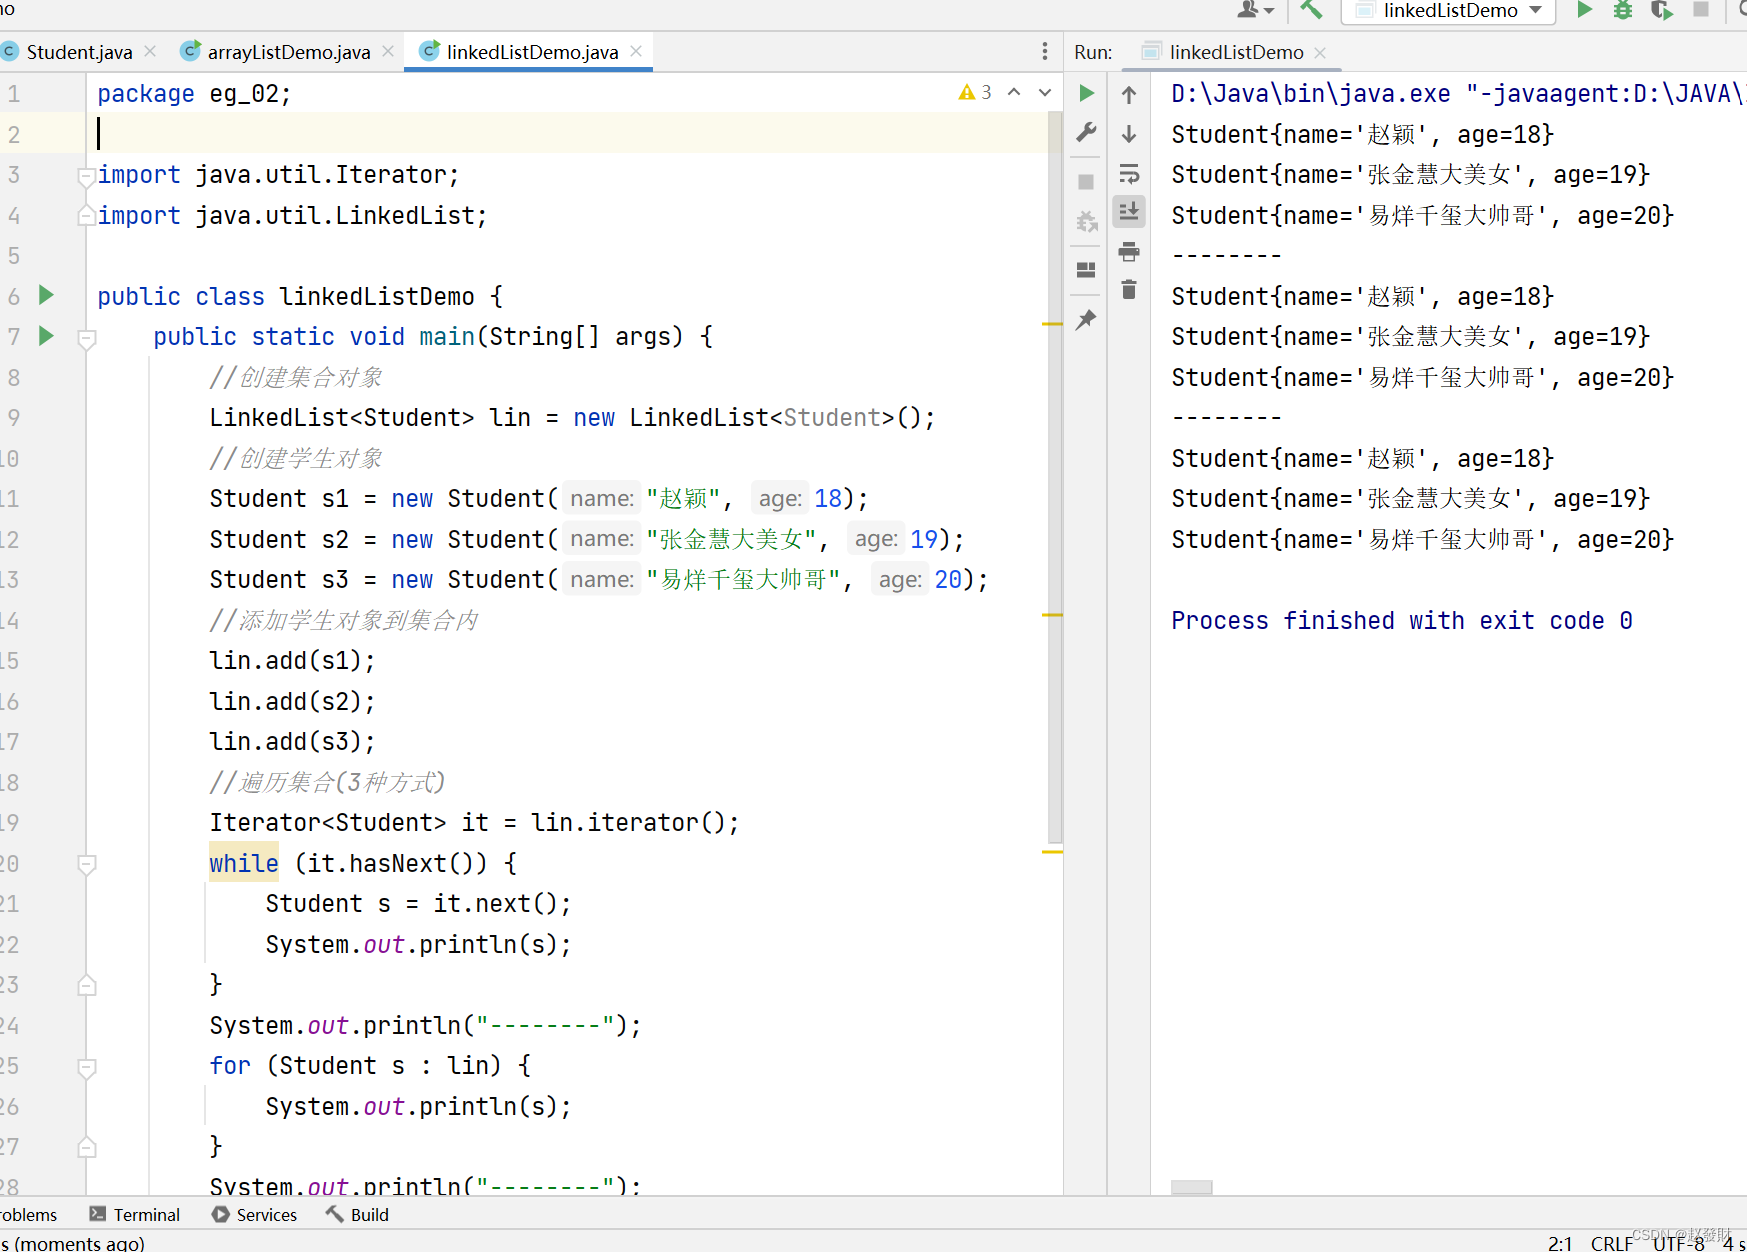This screenshot has height=1252, width=1747.
Task: Collapse the import block fold marker
Action: [x=86, y=176]
